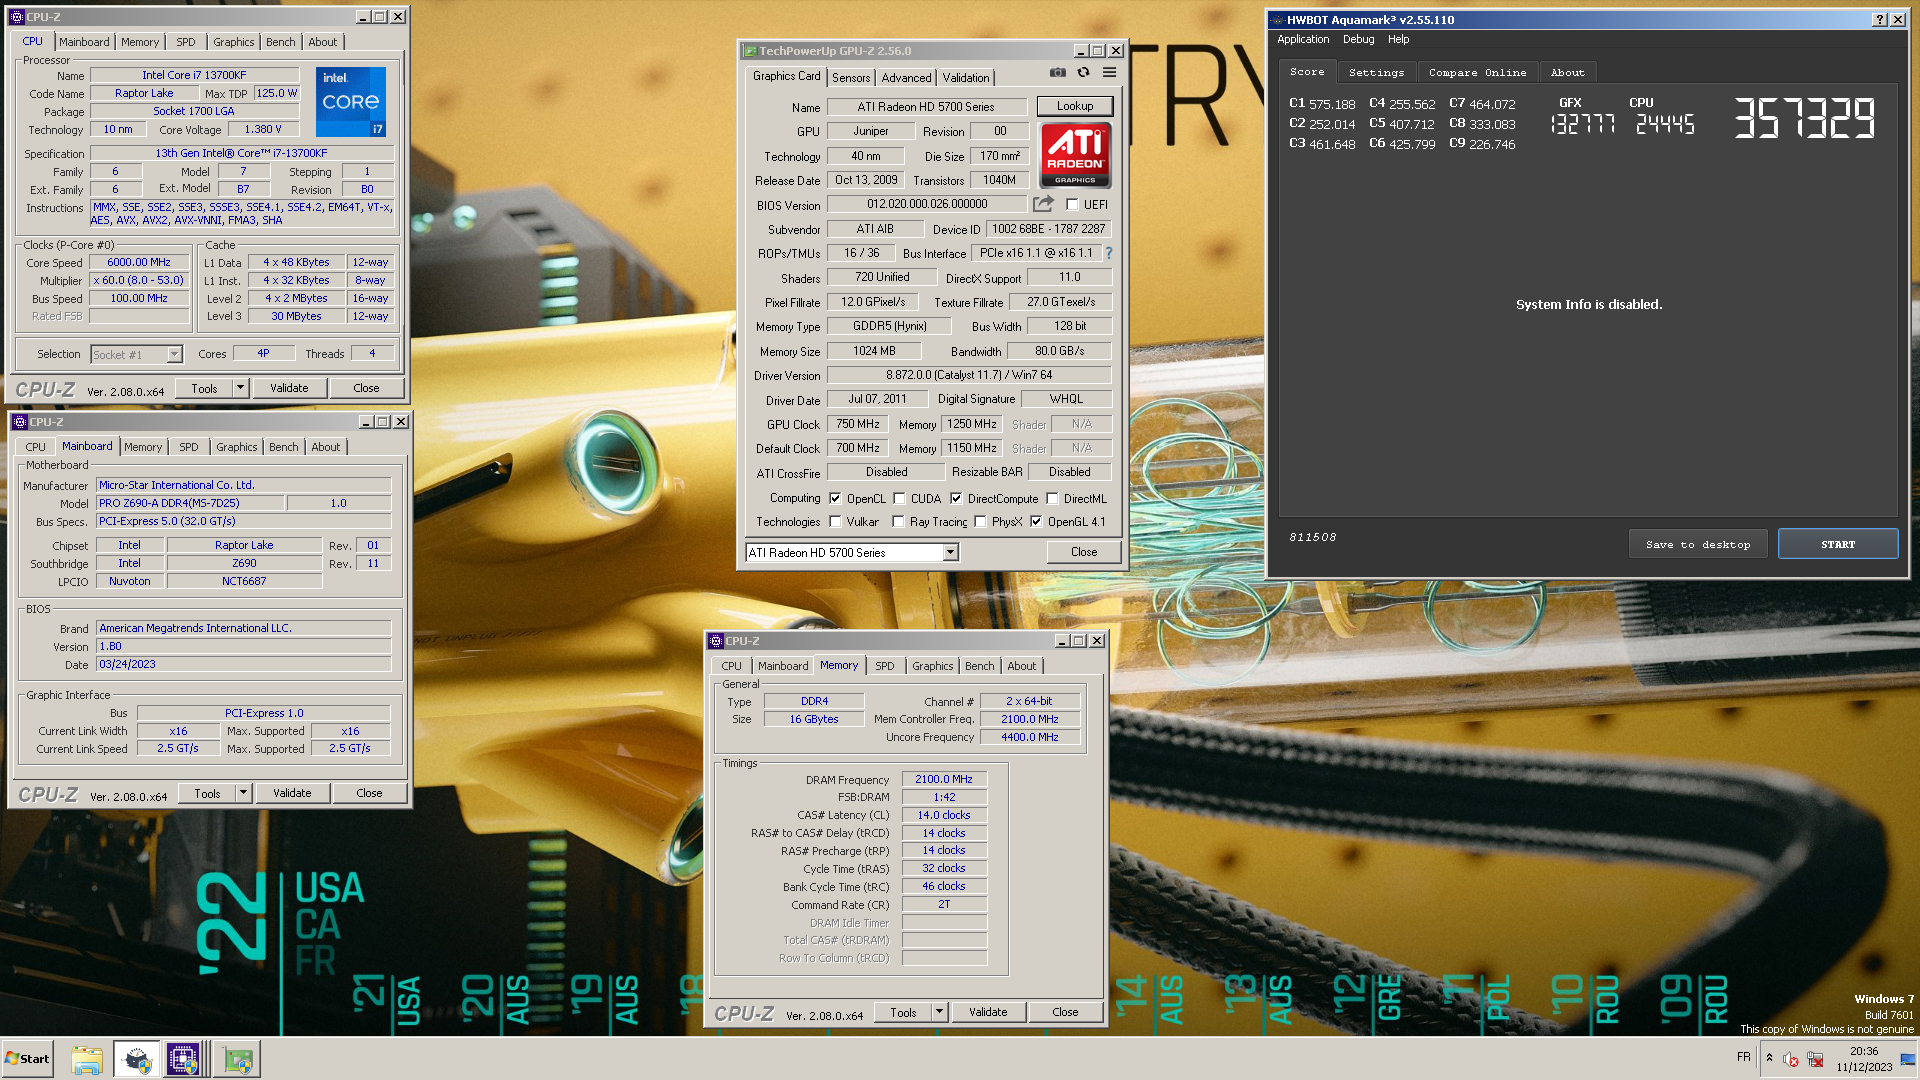Image resolution: width=1920 pixels, height=1080 pixels.
Task: Click Save to desktop button
Action: coord(1697,544)
